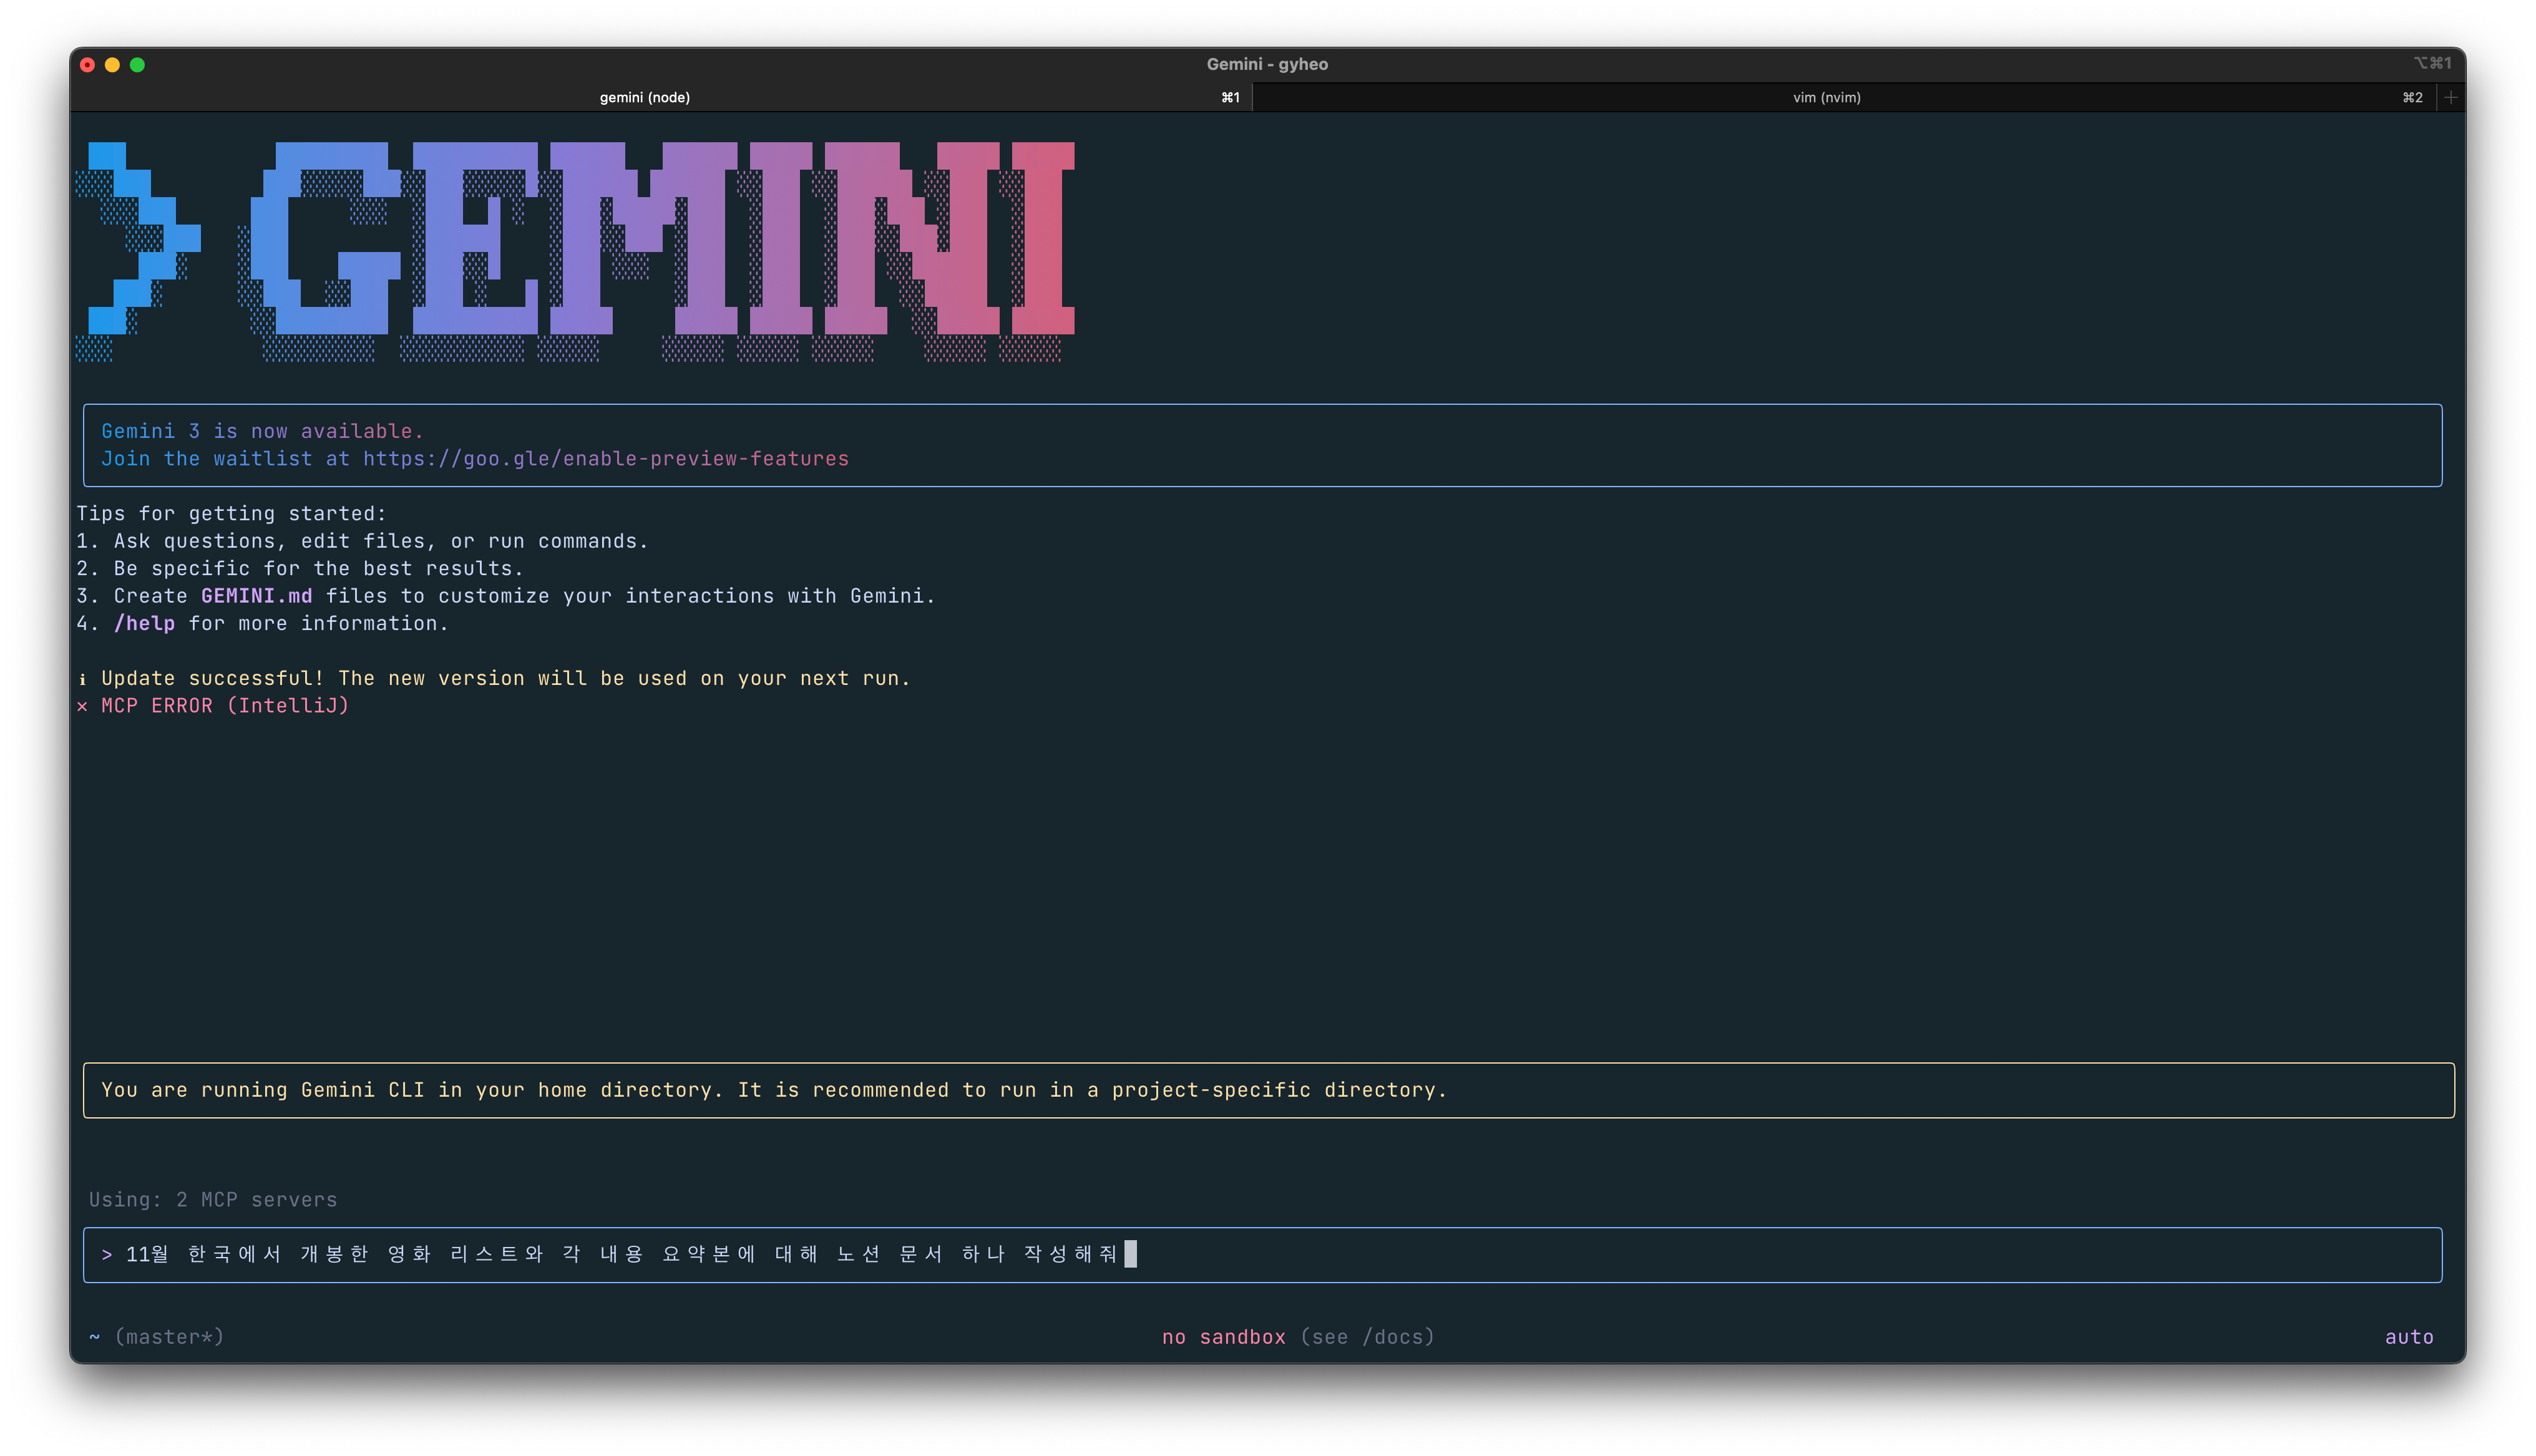
Task: Maximize the window using green button
Action: 138,65
